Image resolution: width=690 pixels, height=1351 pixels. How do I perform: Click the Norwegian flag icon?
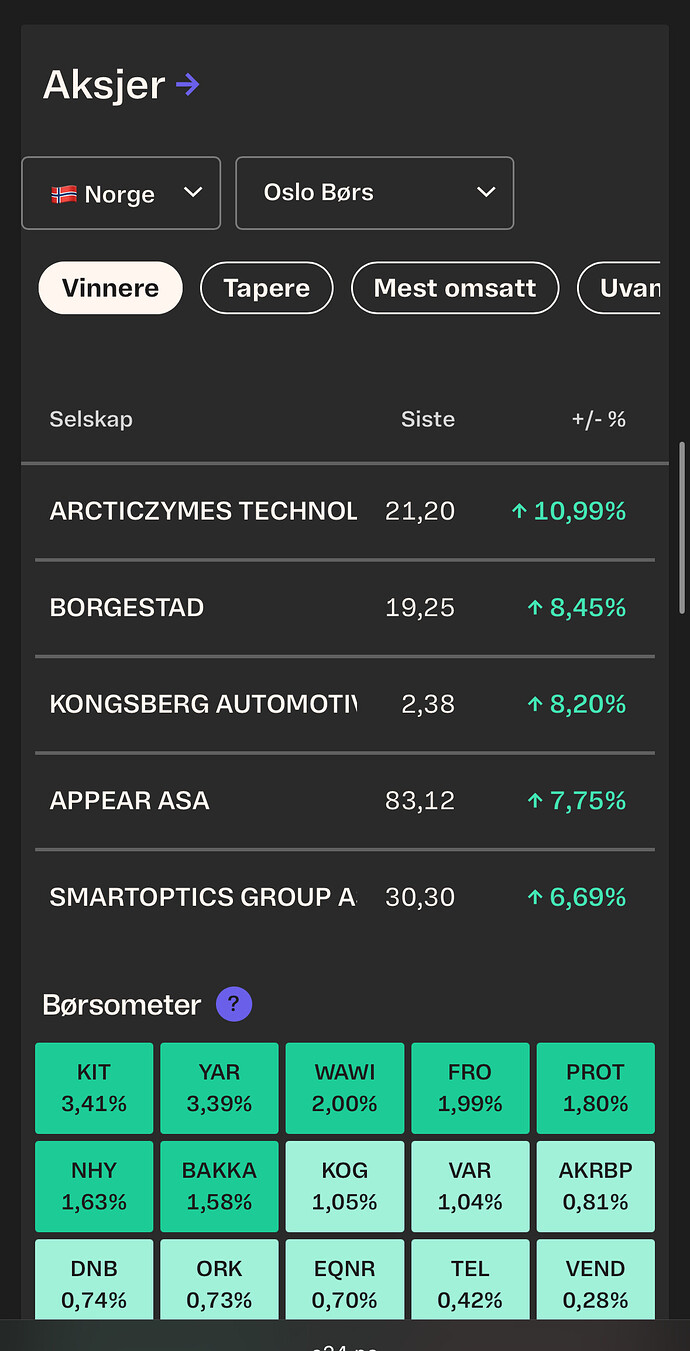click(x=64, y=194)
